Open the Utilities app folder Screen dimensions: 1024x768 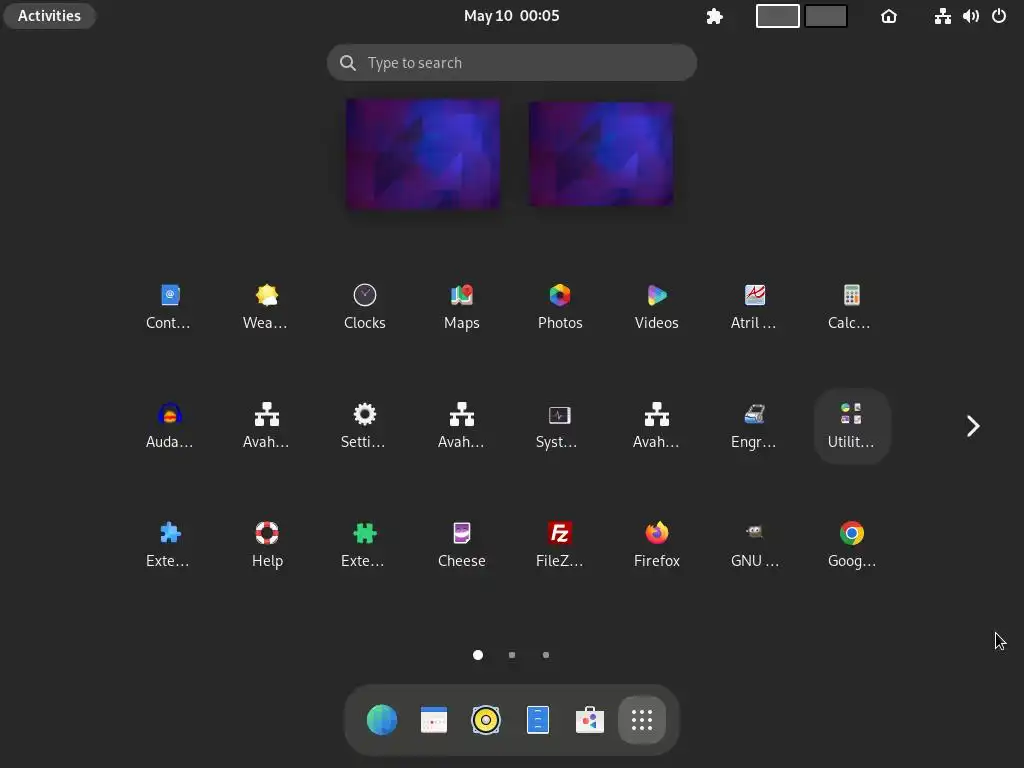(852, 426)
